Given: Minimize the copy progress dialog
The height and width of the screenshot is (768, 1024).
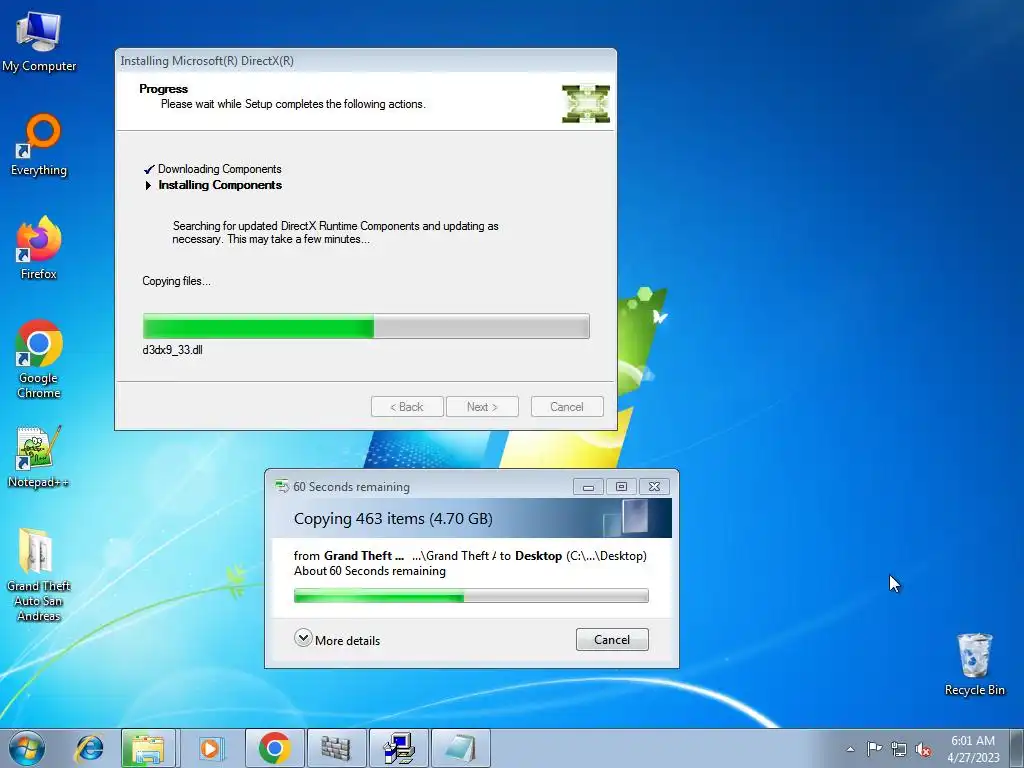Looking at the screenshot, I should tap(588, 487).
